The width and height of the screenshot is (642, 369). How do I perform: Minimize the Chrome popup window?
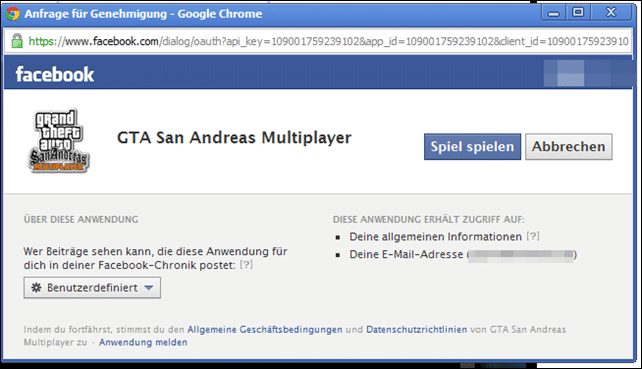(554, 13)
